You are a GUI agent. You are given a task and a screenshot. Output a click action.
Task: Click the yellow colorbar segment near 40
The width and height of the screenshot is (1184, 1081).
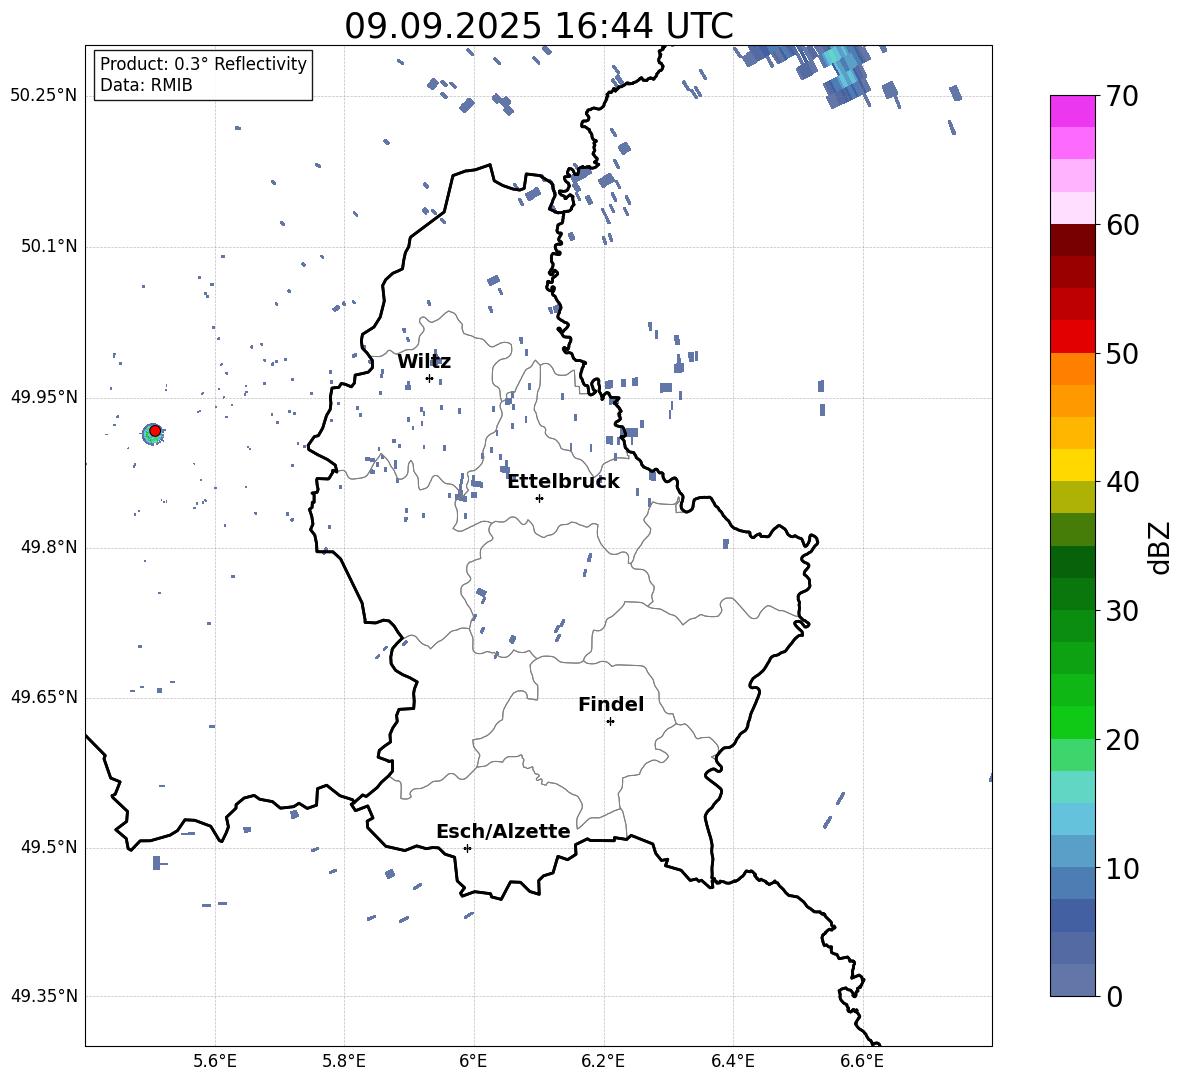(1073, 465)
